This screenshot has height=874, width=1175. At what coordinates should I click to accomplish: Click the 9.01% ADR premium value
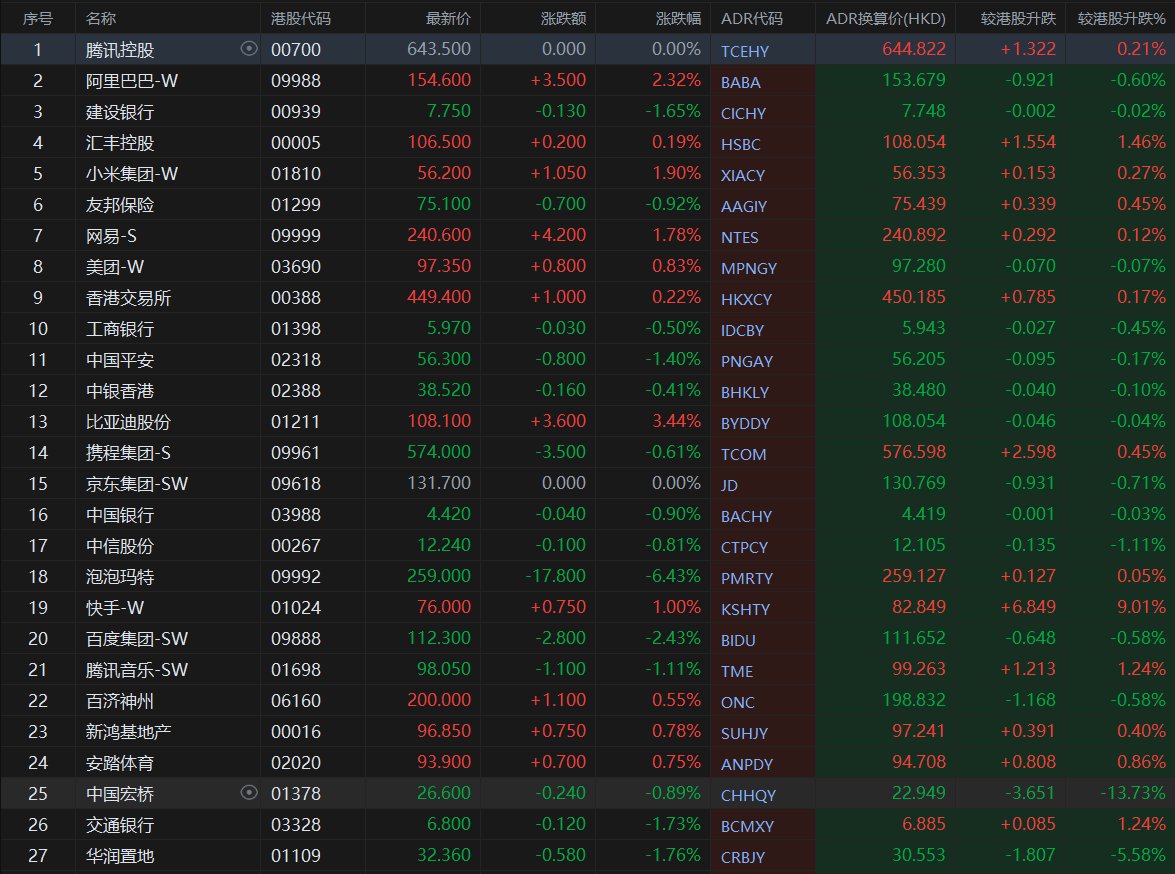click(1141, 606)
